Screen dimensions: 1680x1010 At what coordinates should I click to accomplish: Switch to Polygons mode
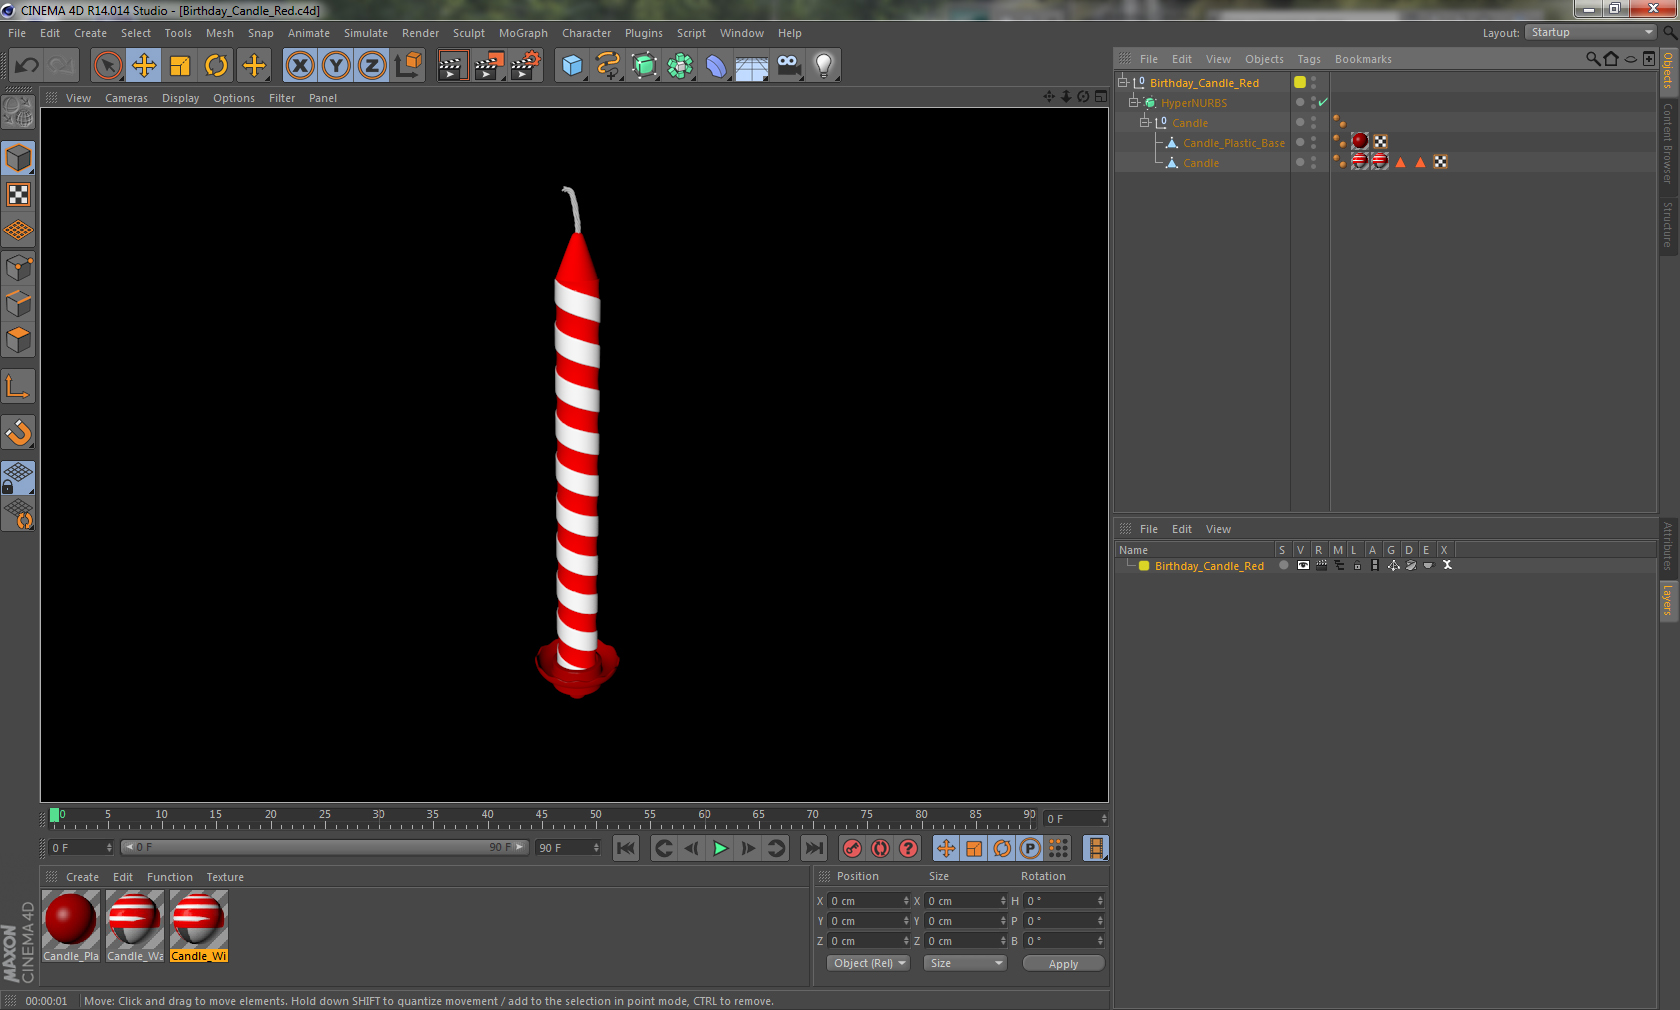click(18, 340)
